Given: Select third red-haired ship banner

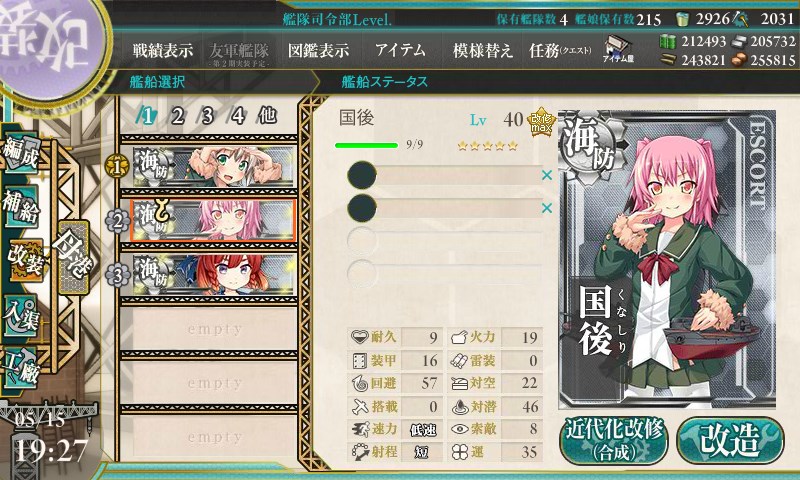Looking at the screenshot, I should click(214, 275).
